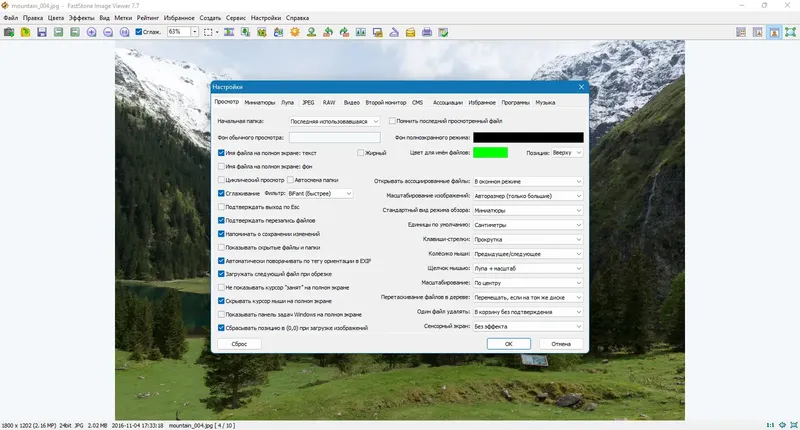
Task: Go to next image with green right arrow
Action: coord(75,32)
